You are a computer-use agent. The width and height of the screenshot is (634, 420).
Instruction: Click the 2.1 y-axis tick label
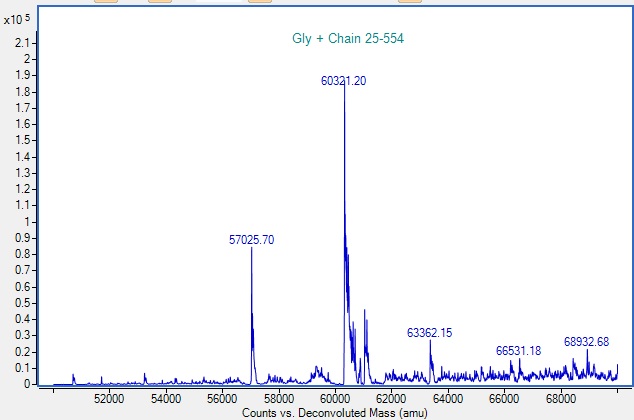tap(22, 43)
